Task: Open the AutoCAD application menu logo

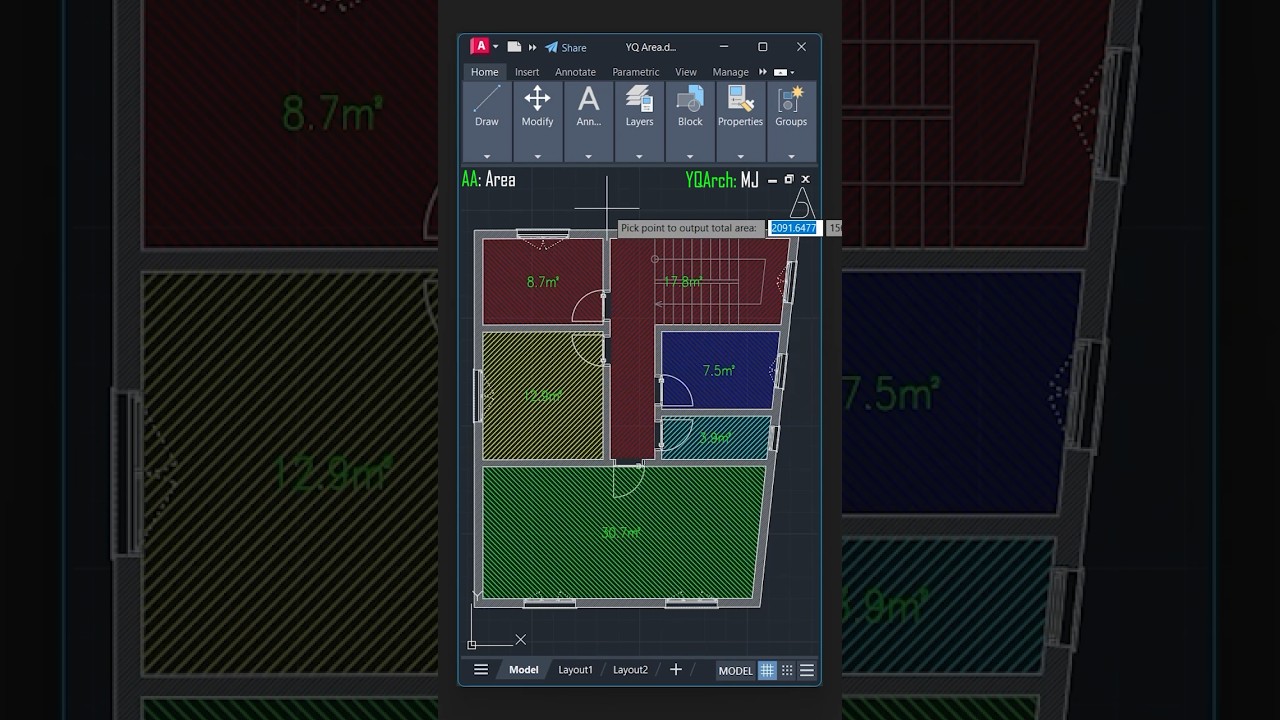Action: click(x=480, y=46)
